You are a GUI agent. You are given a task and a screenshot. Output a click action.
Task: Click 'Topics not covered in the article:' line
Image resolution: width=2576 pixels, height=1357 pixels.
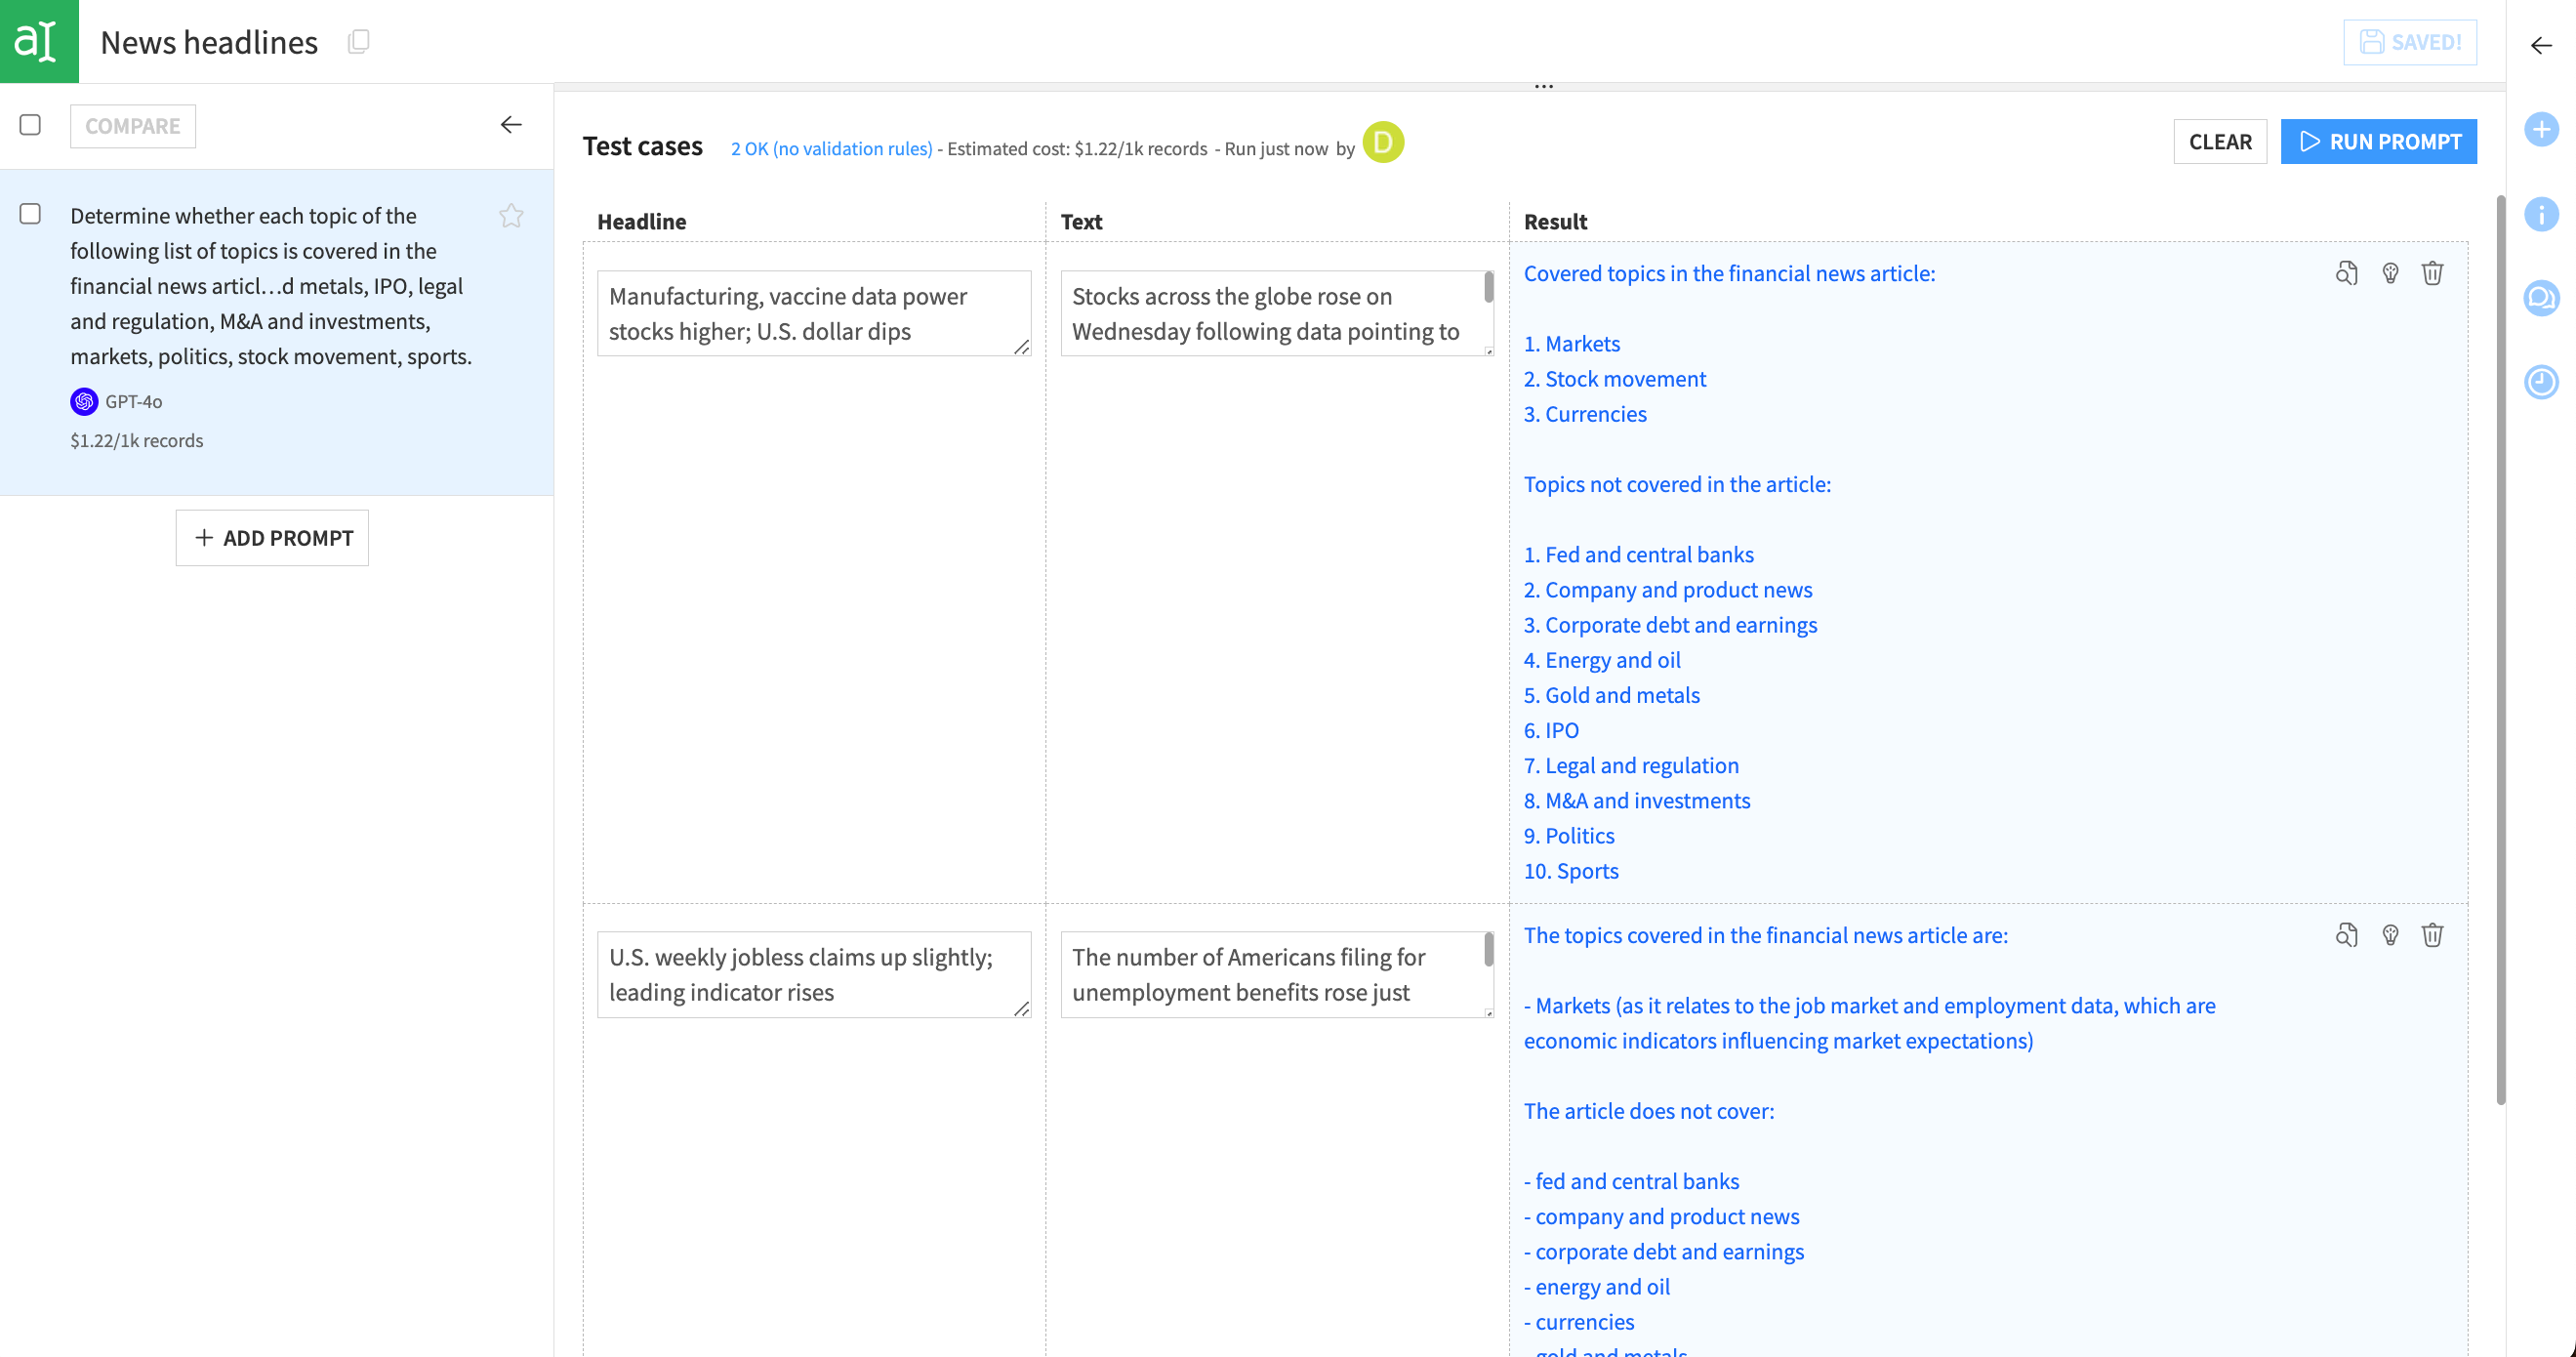pyautogui.click(x=1677, y=484)
